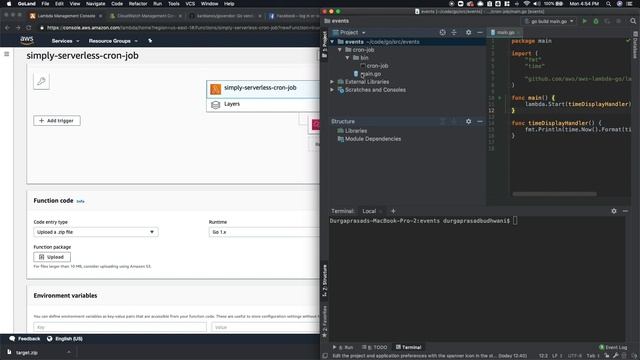Click the green Debug bug icon in the toolbar

pyautogui.click(x=596, y=21)
